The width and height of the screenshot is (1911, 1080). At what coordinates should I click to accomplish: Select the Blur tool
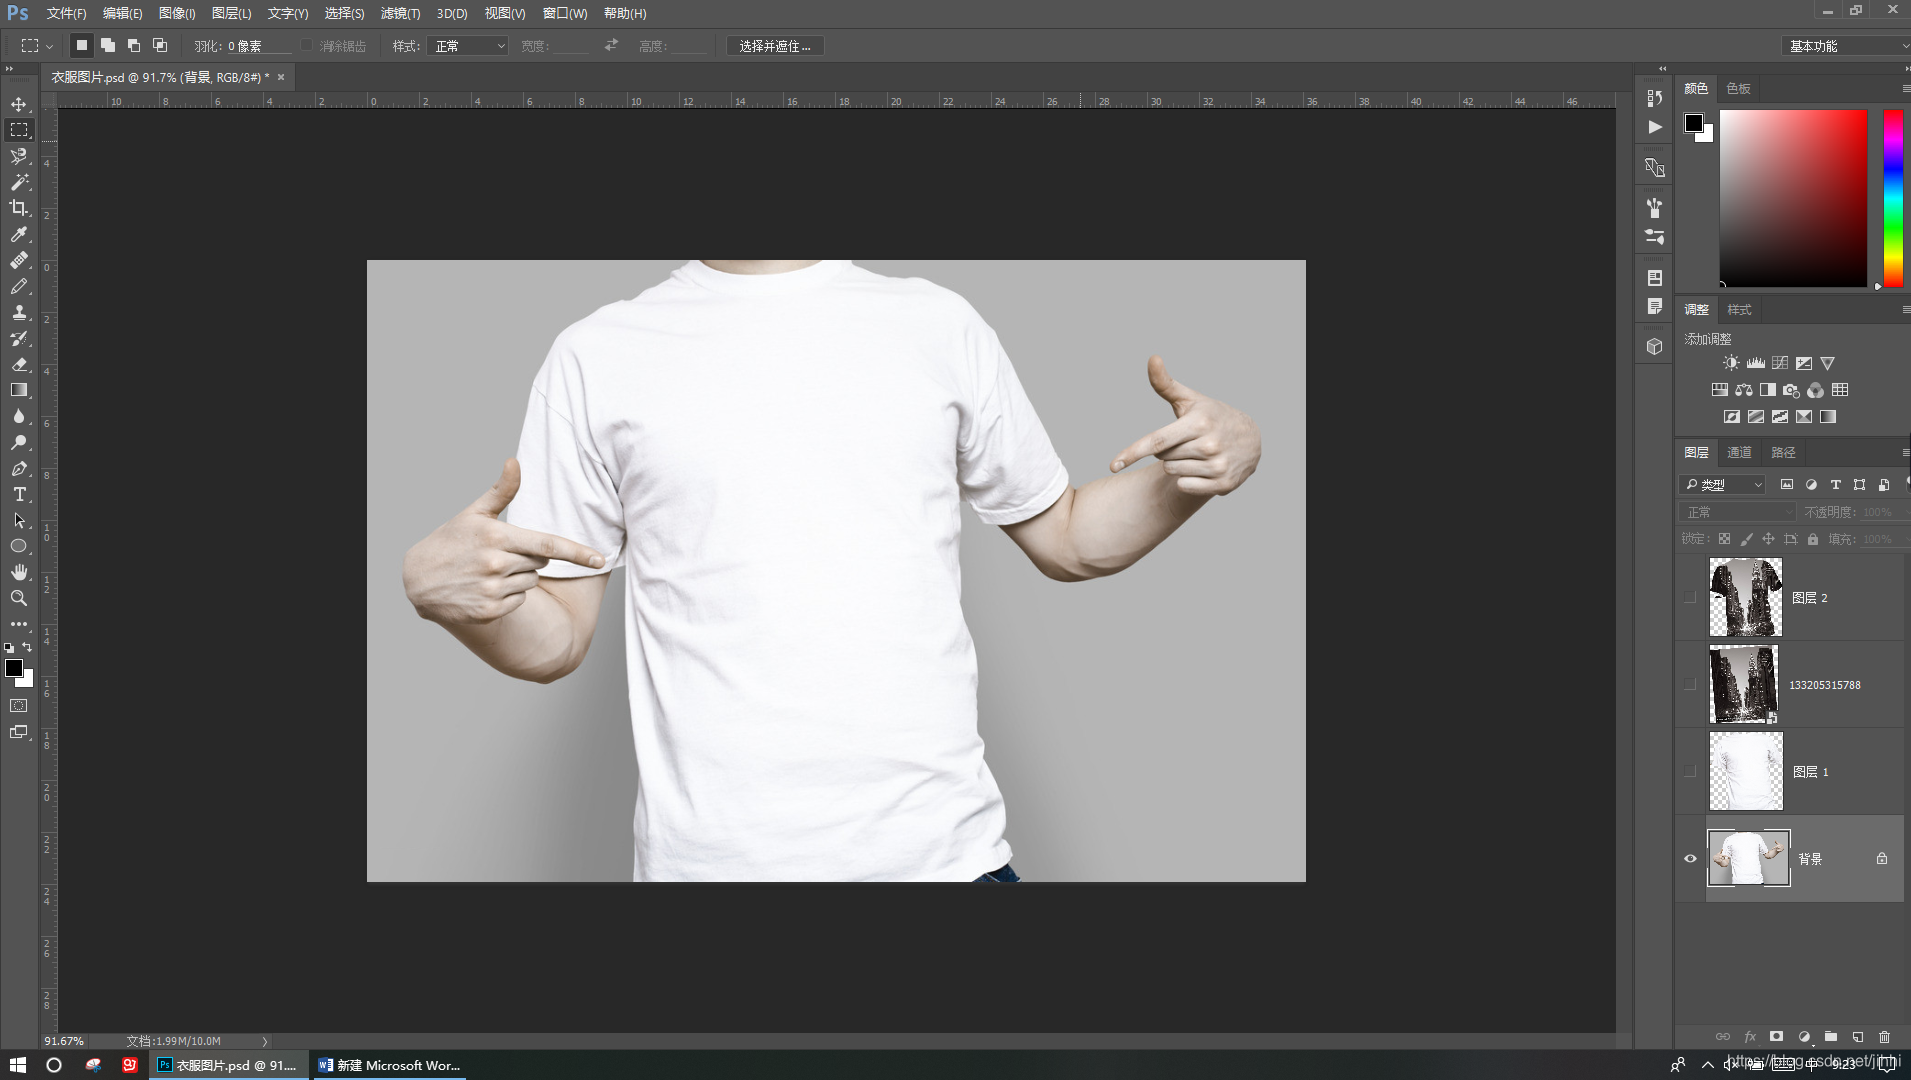(19, 416)
